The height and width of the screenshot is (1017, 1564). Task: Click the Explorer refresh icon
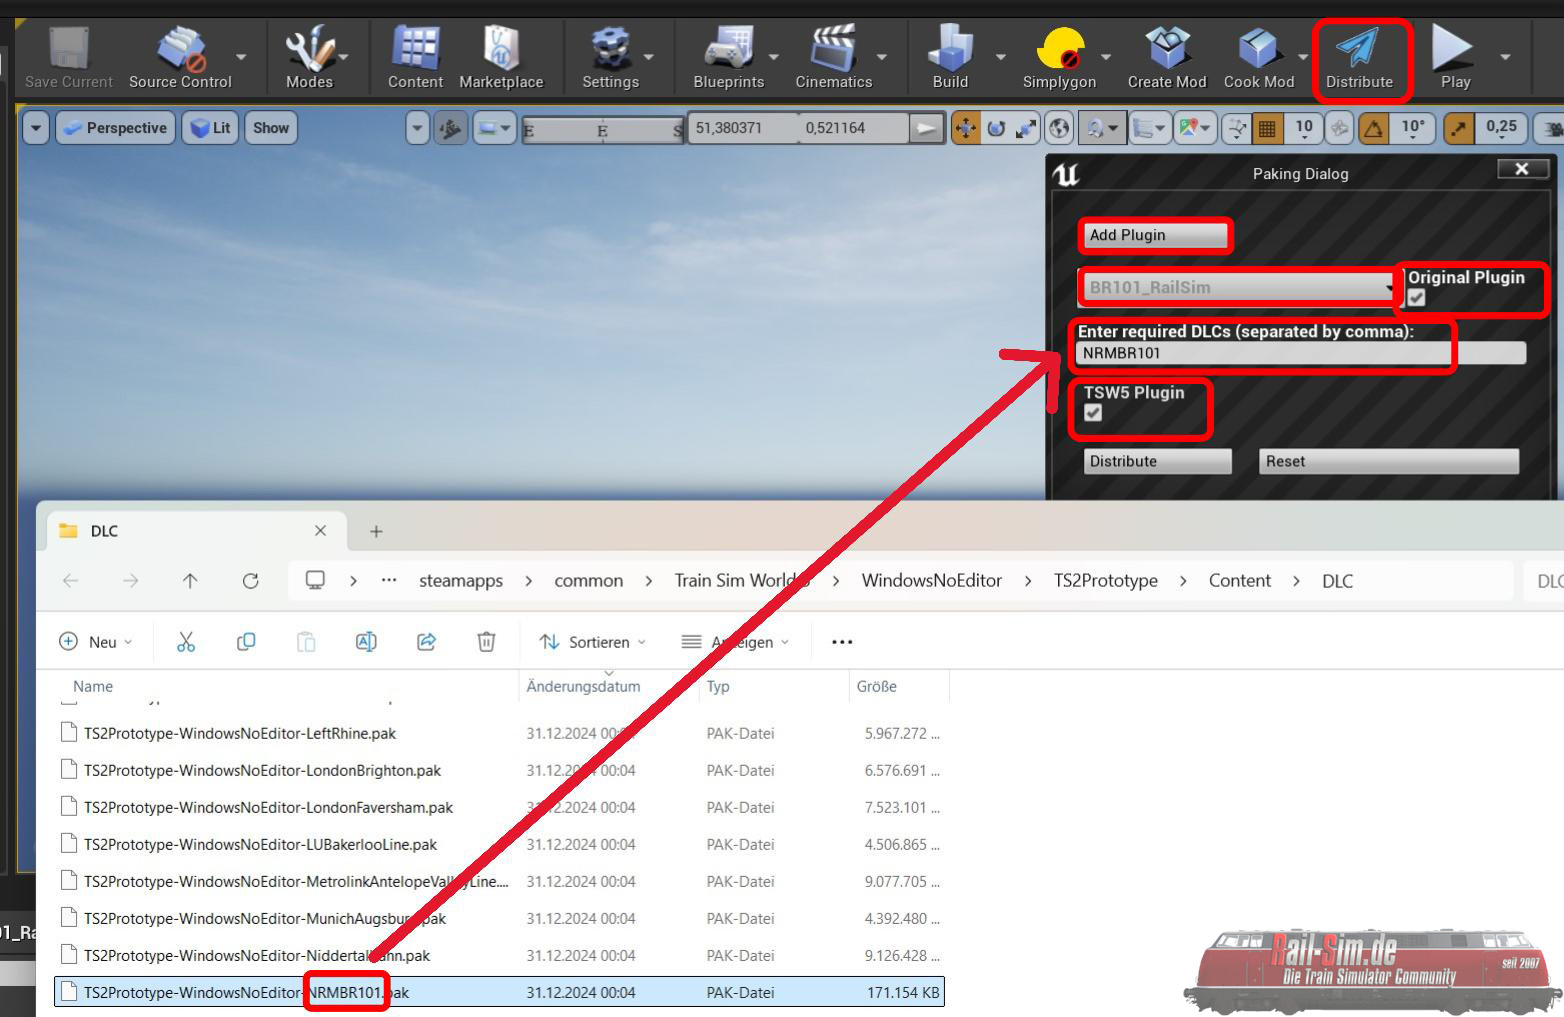(x=250, y=581)
